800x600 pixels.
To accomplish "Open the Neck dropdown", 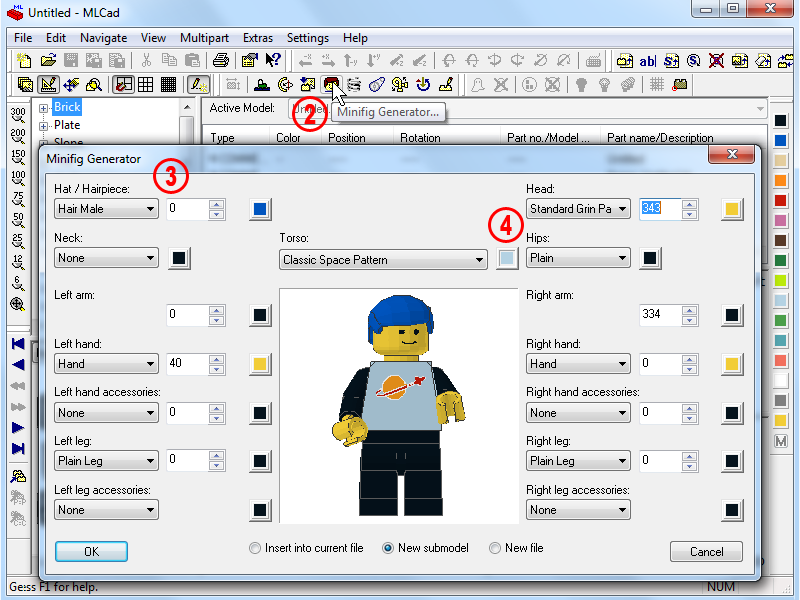I will 106,258.
